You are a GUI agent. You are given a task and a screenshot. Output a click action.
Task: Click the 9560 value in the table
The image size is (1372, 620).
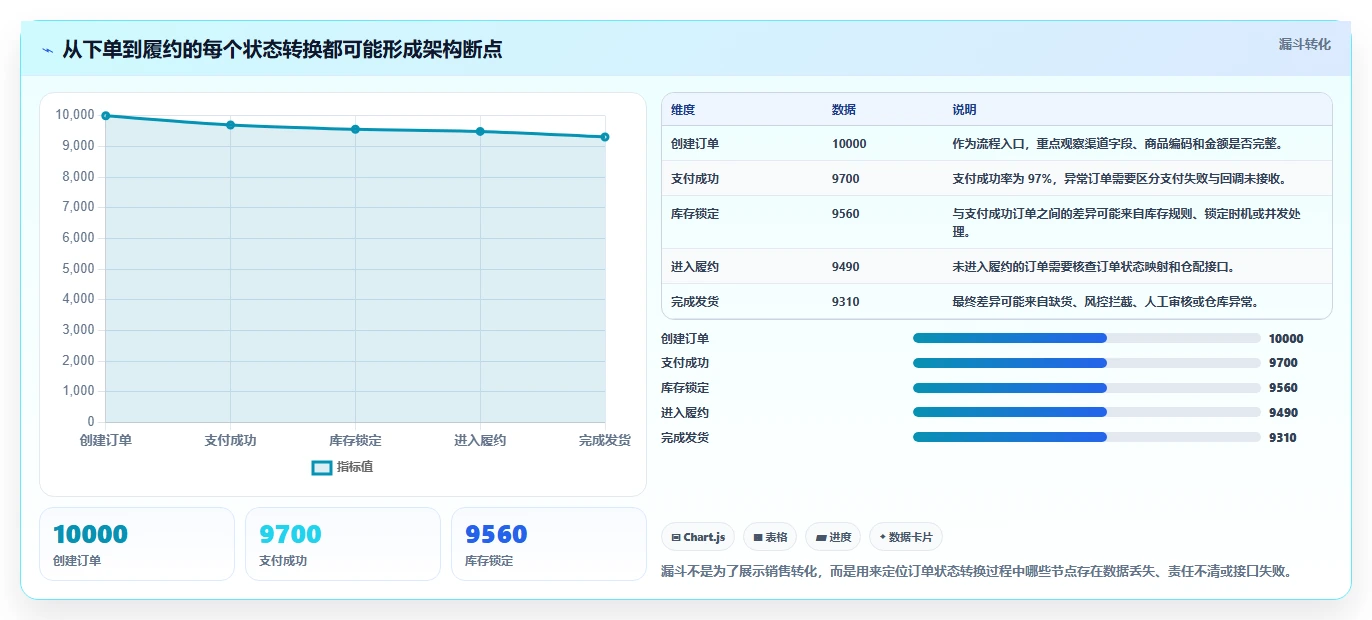pyautogui.click(x=846, y=214)
